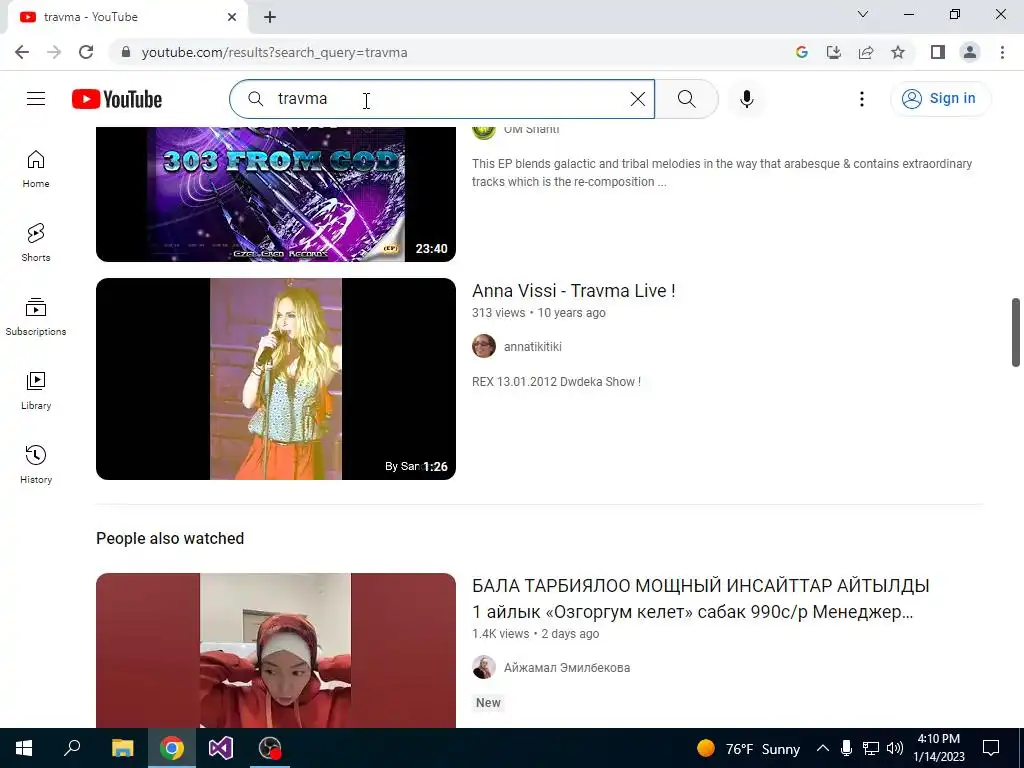The height and width of the screenshot is (768, 1024).
Task: Open History in the sidebar
Action: point(36,464)
